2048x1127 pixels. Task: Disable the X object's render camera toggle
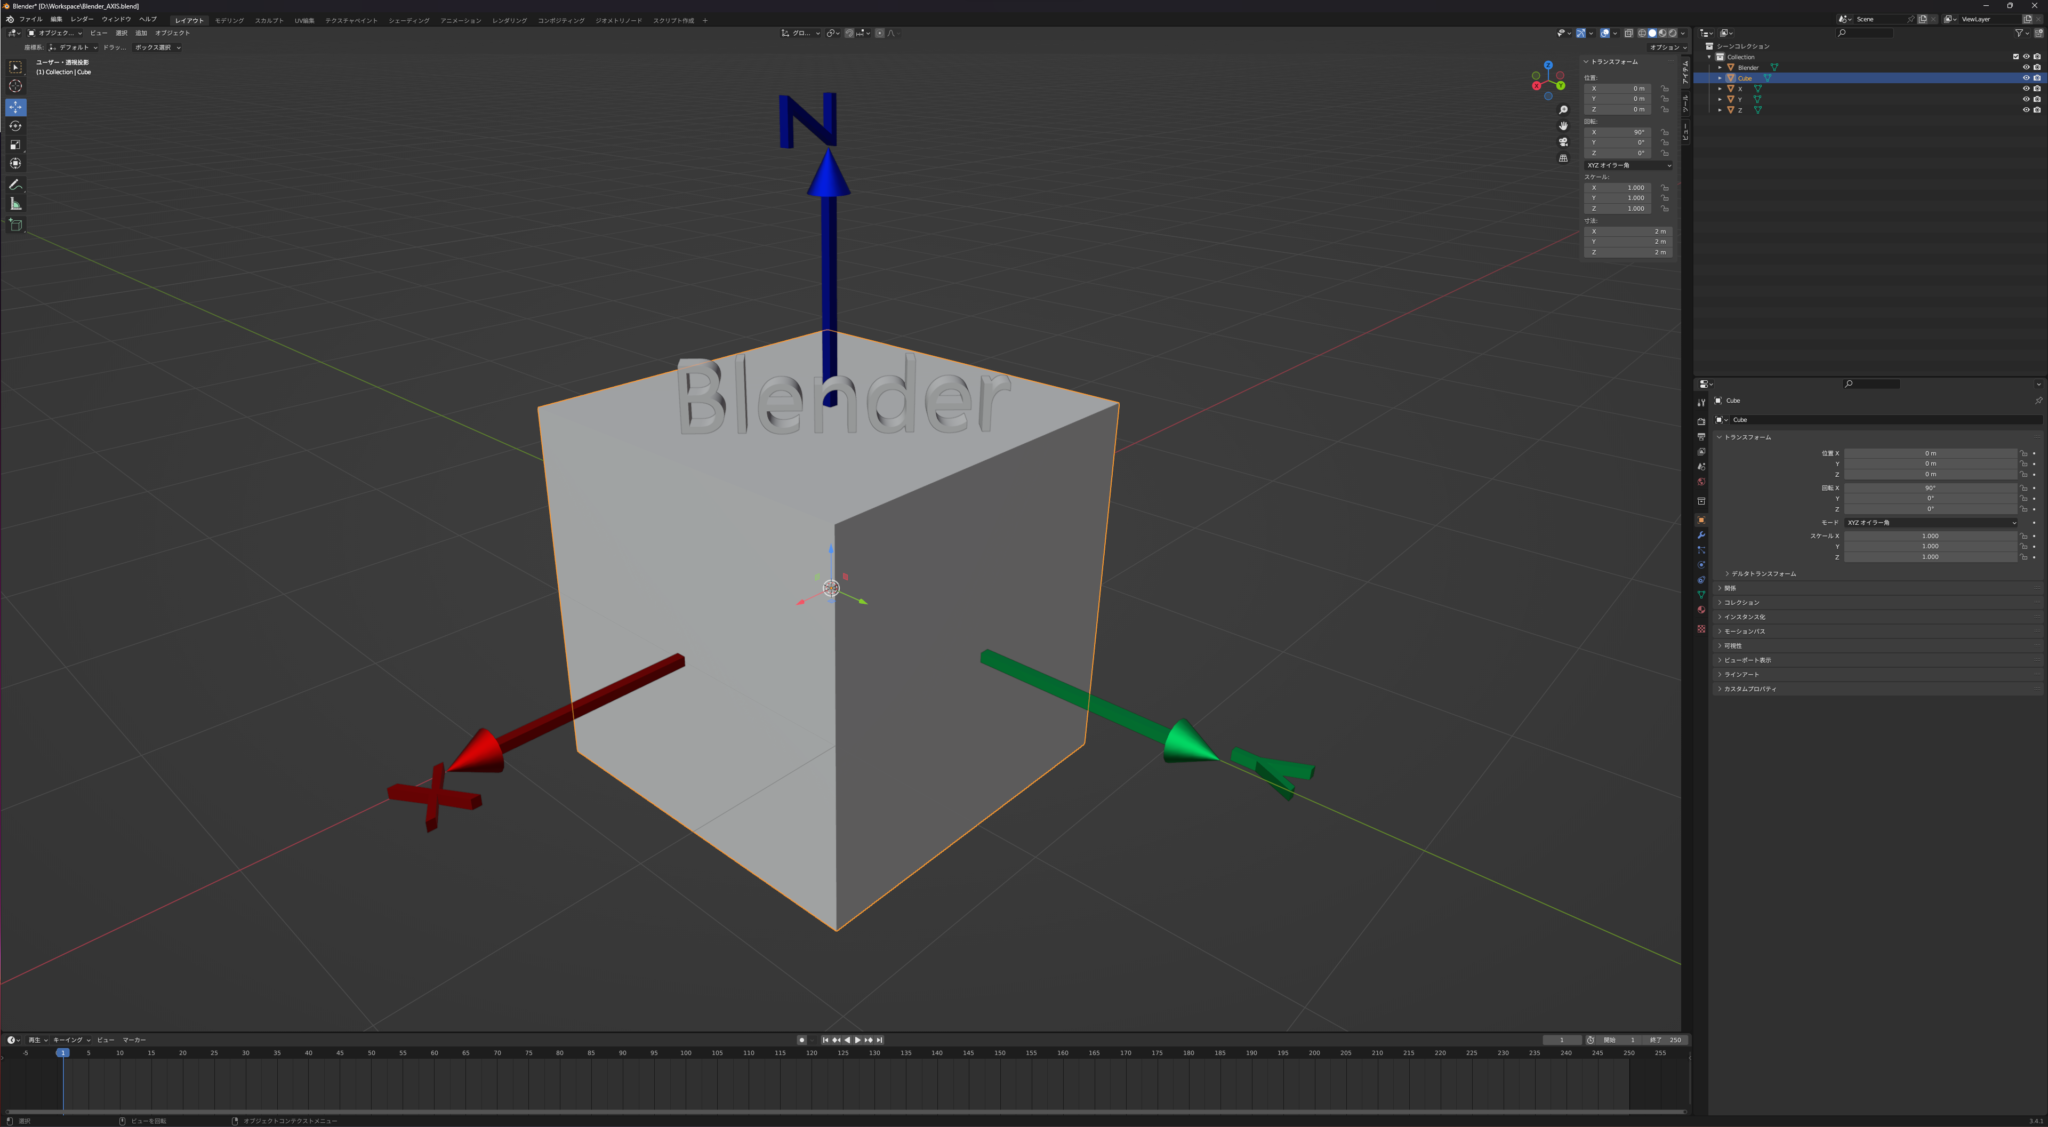click(x=2037, y=89)
